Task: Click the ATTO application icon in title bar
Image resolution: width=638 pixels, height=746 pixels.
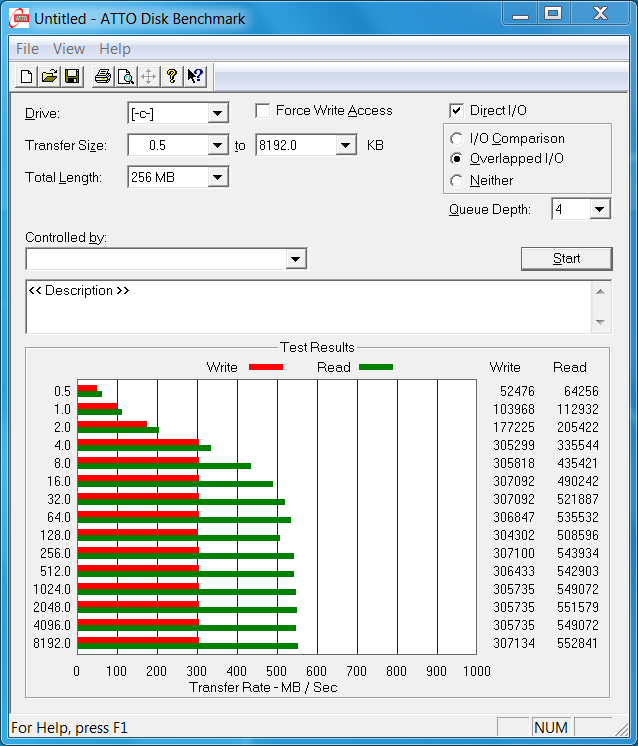Action: pos(20,19)
